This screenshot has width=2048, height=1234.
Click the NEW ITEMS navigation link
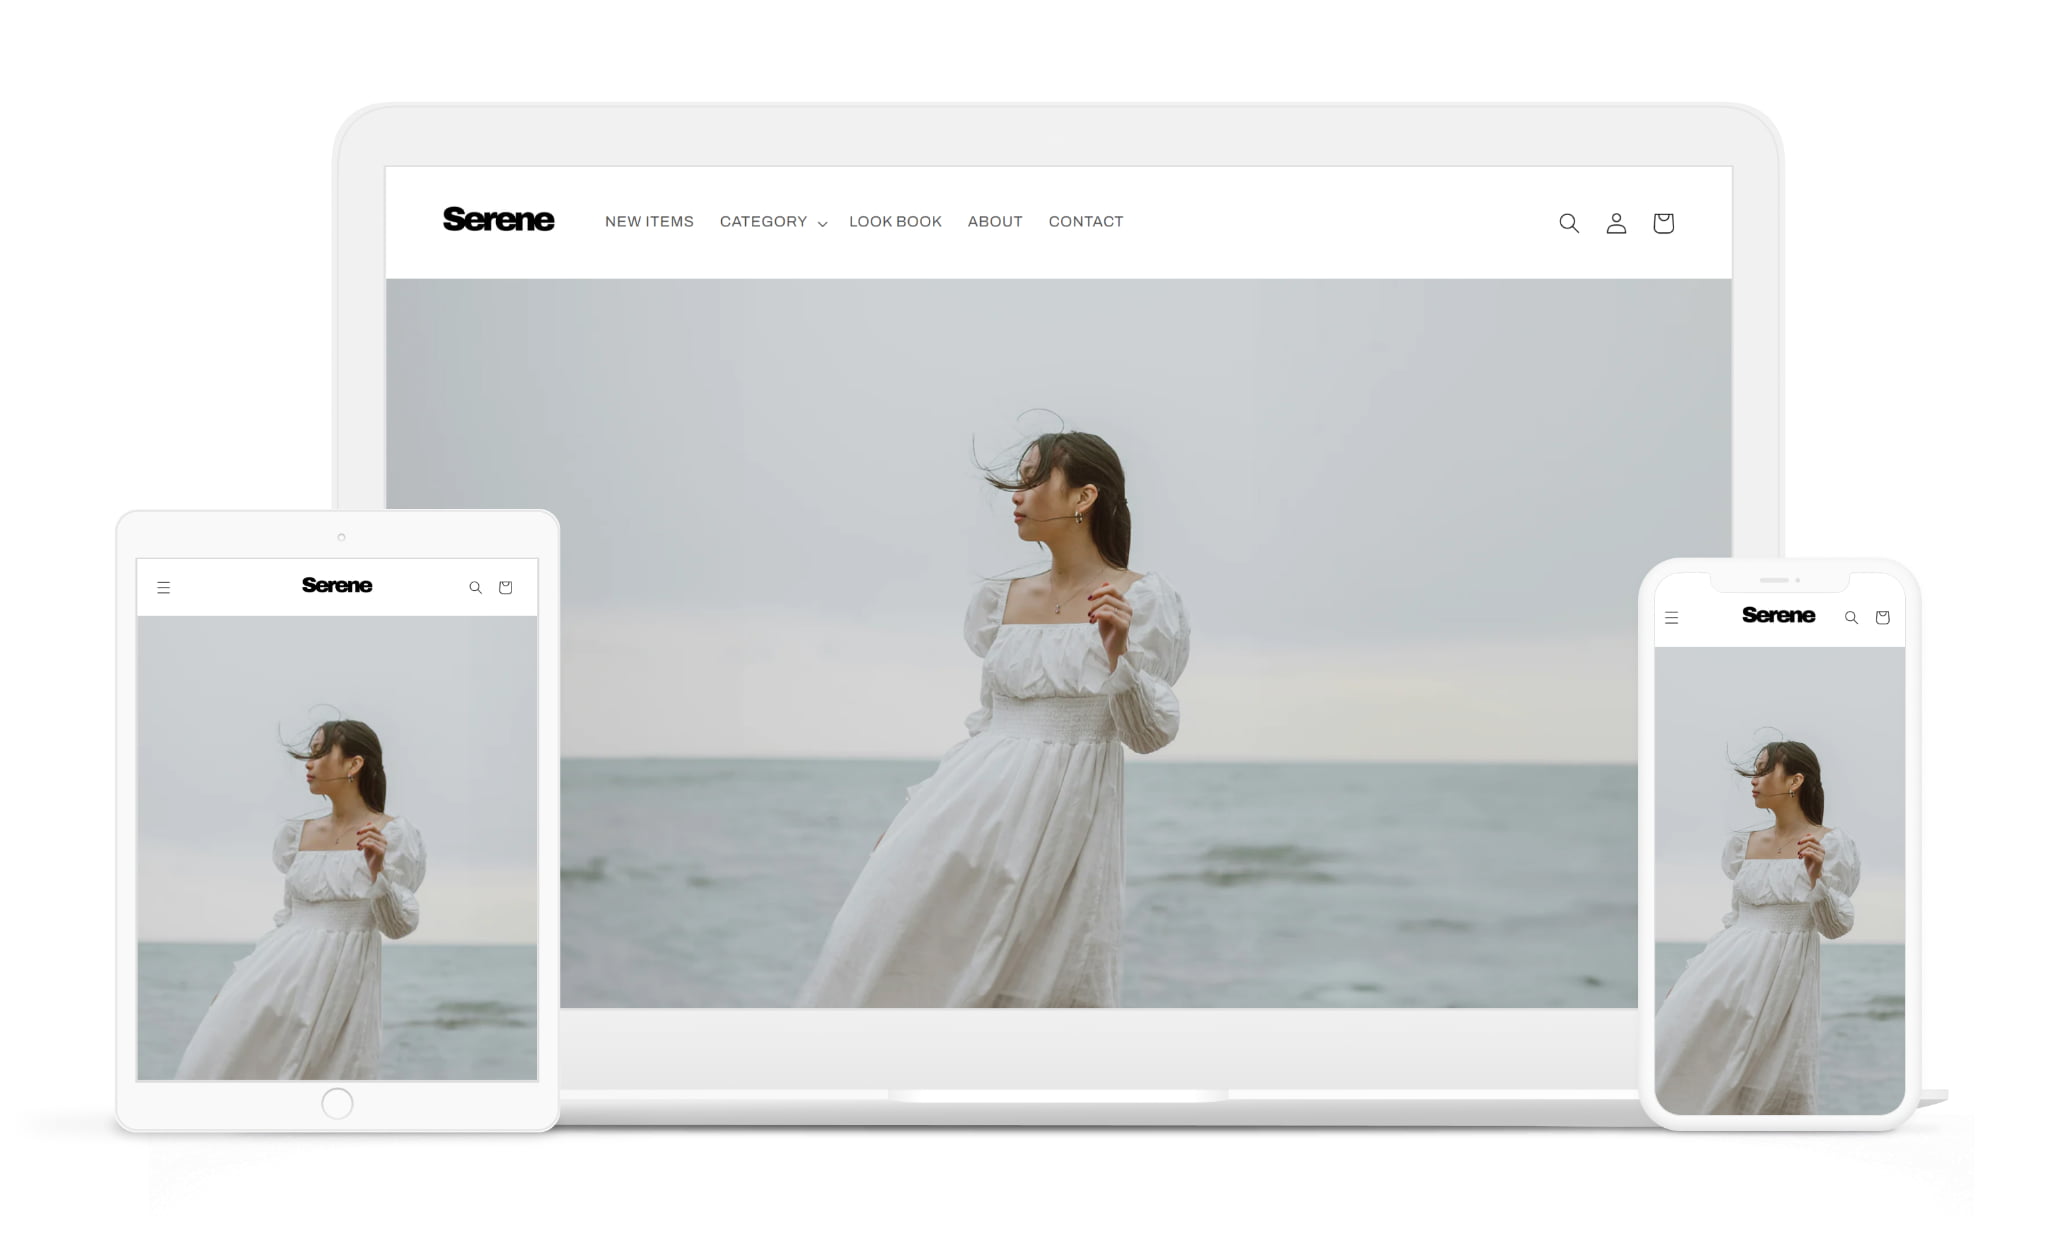[x=650, y=222]
